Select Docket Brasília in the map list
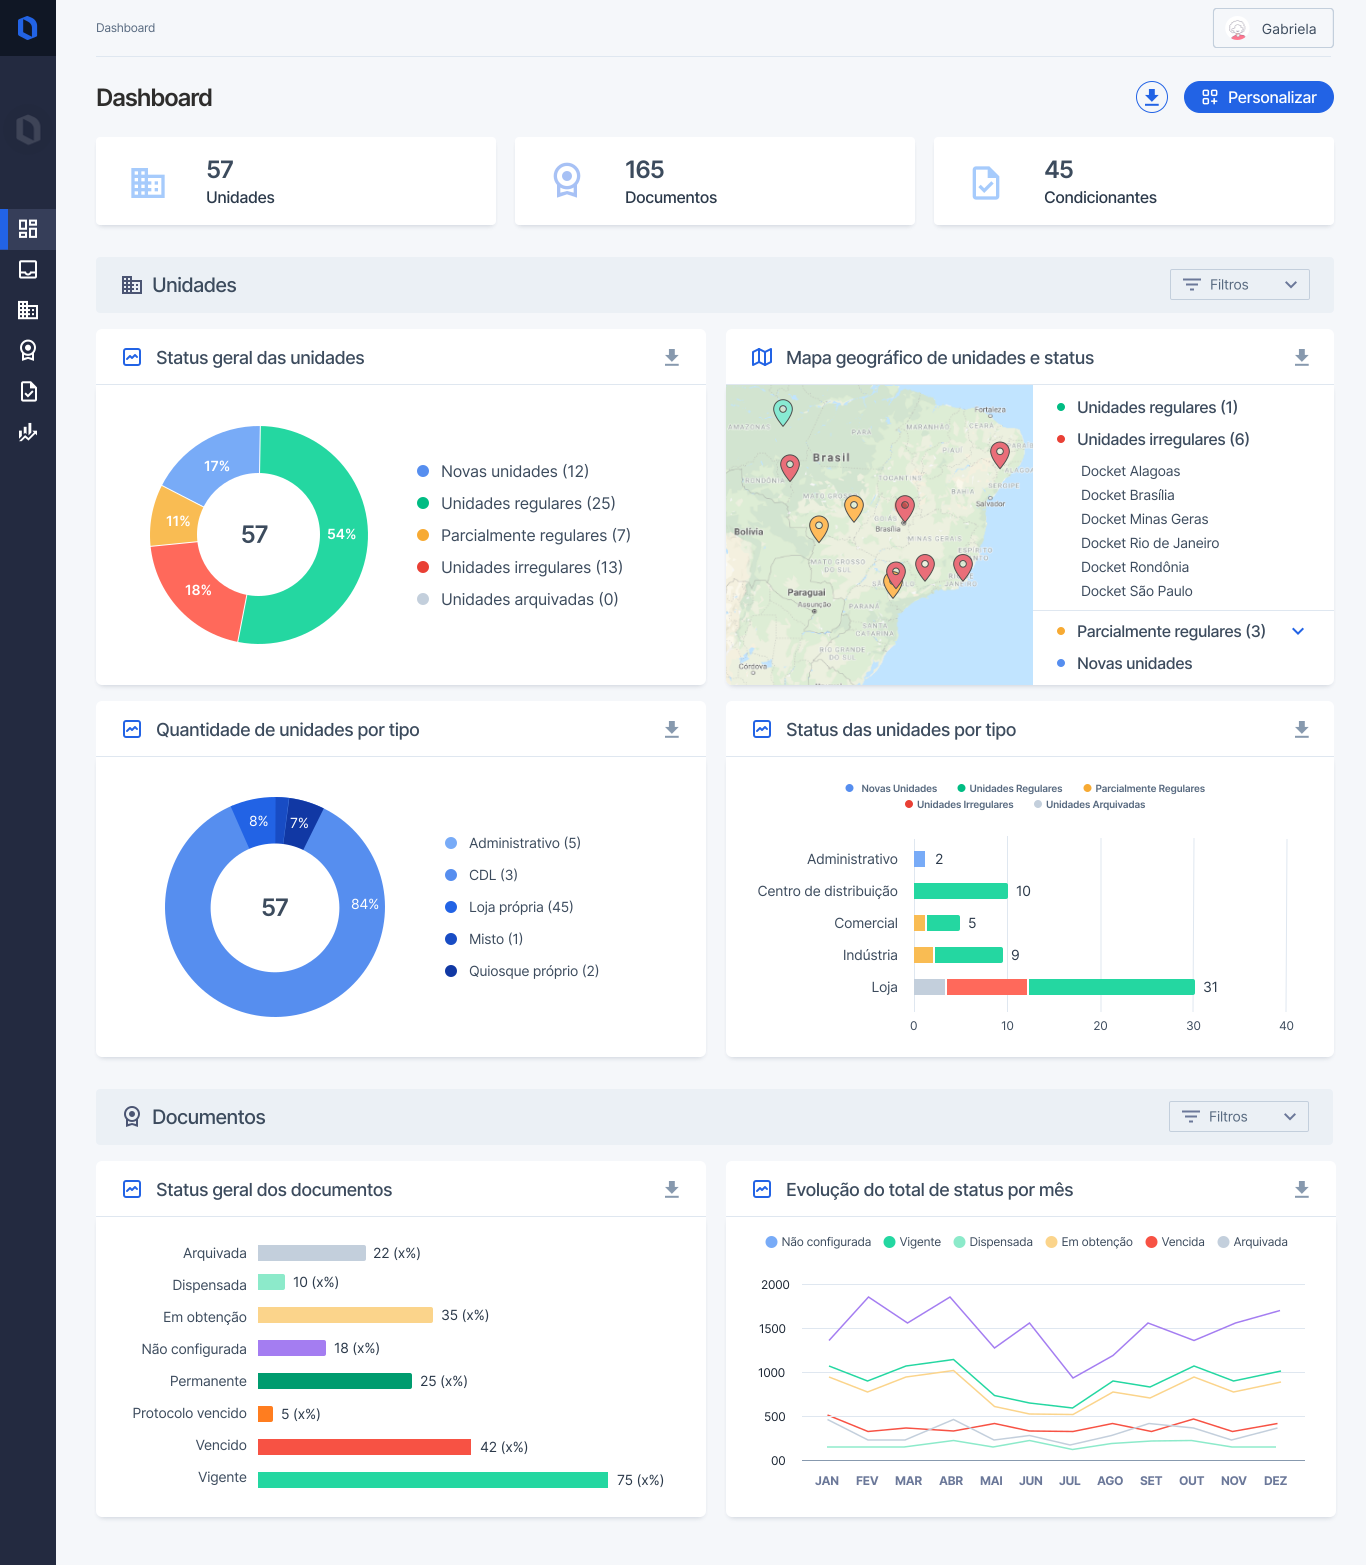The width and height of the screenshot is (1366, 1565). 1127,495
